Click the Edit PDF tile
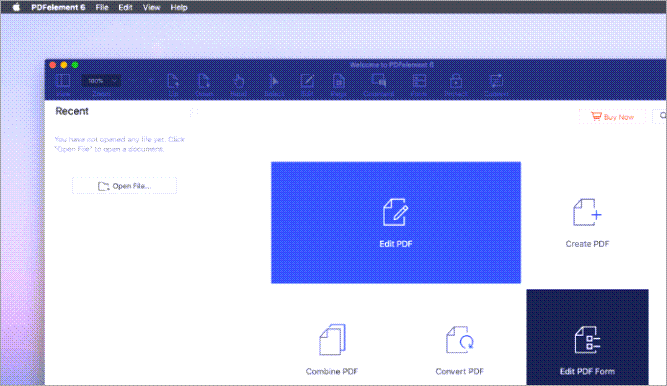The height and width of the screenshot is (386, 667). (396, 222)
